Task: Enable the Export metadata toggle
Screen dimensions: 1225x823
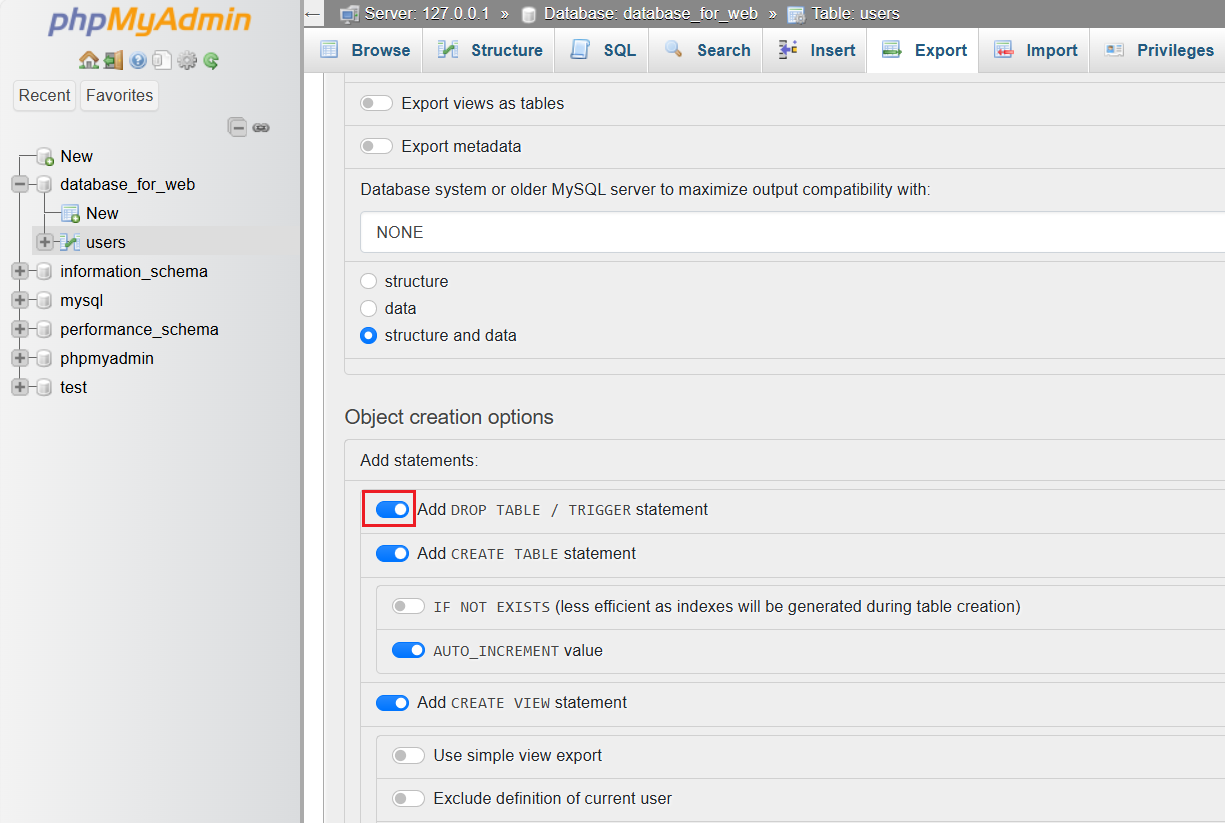Action: click(376, 146)
